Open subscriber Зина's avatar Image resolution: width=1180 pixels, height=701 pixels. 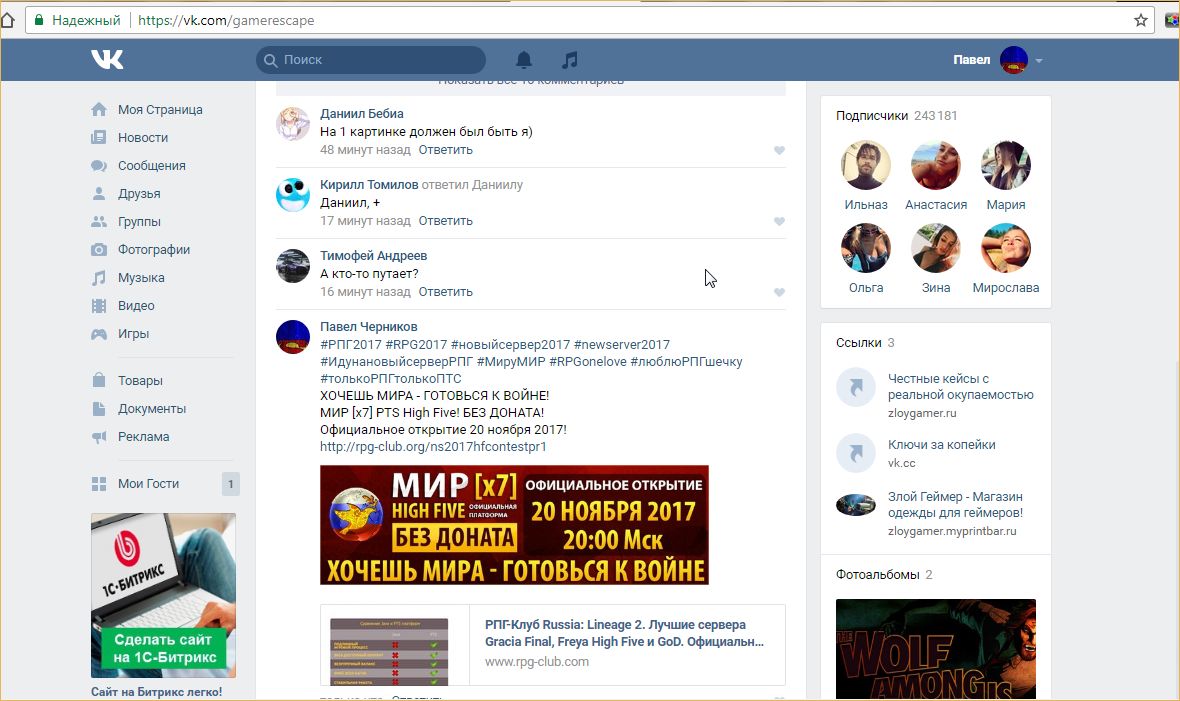936,248
